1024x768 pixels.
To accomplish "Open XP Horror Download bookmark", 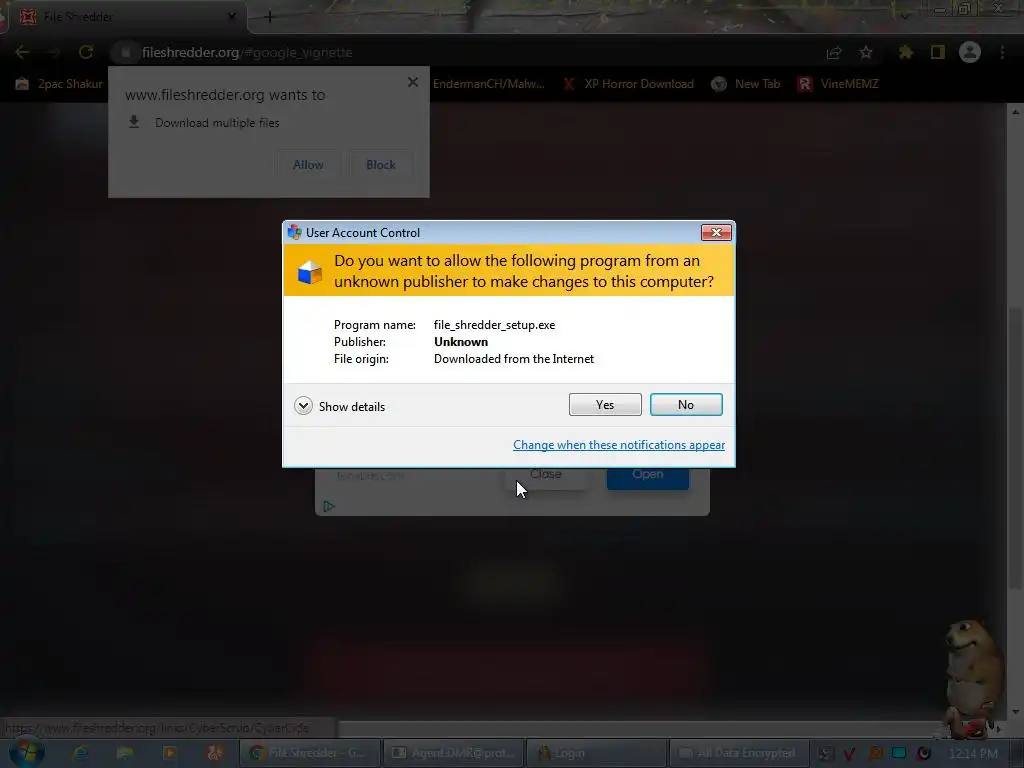I will [628, 84].
